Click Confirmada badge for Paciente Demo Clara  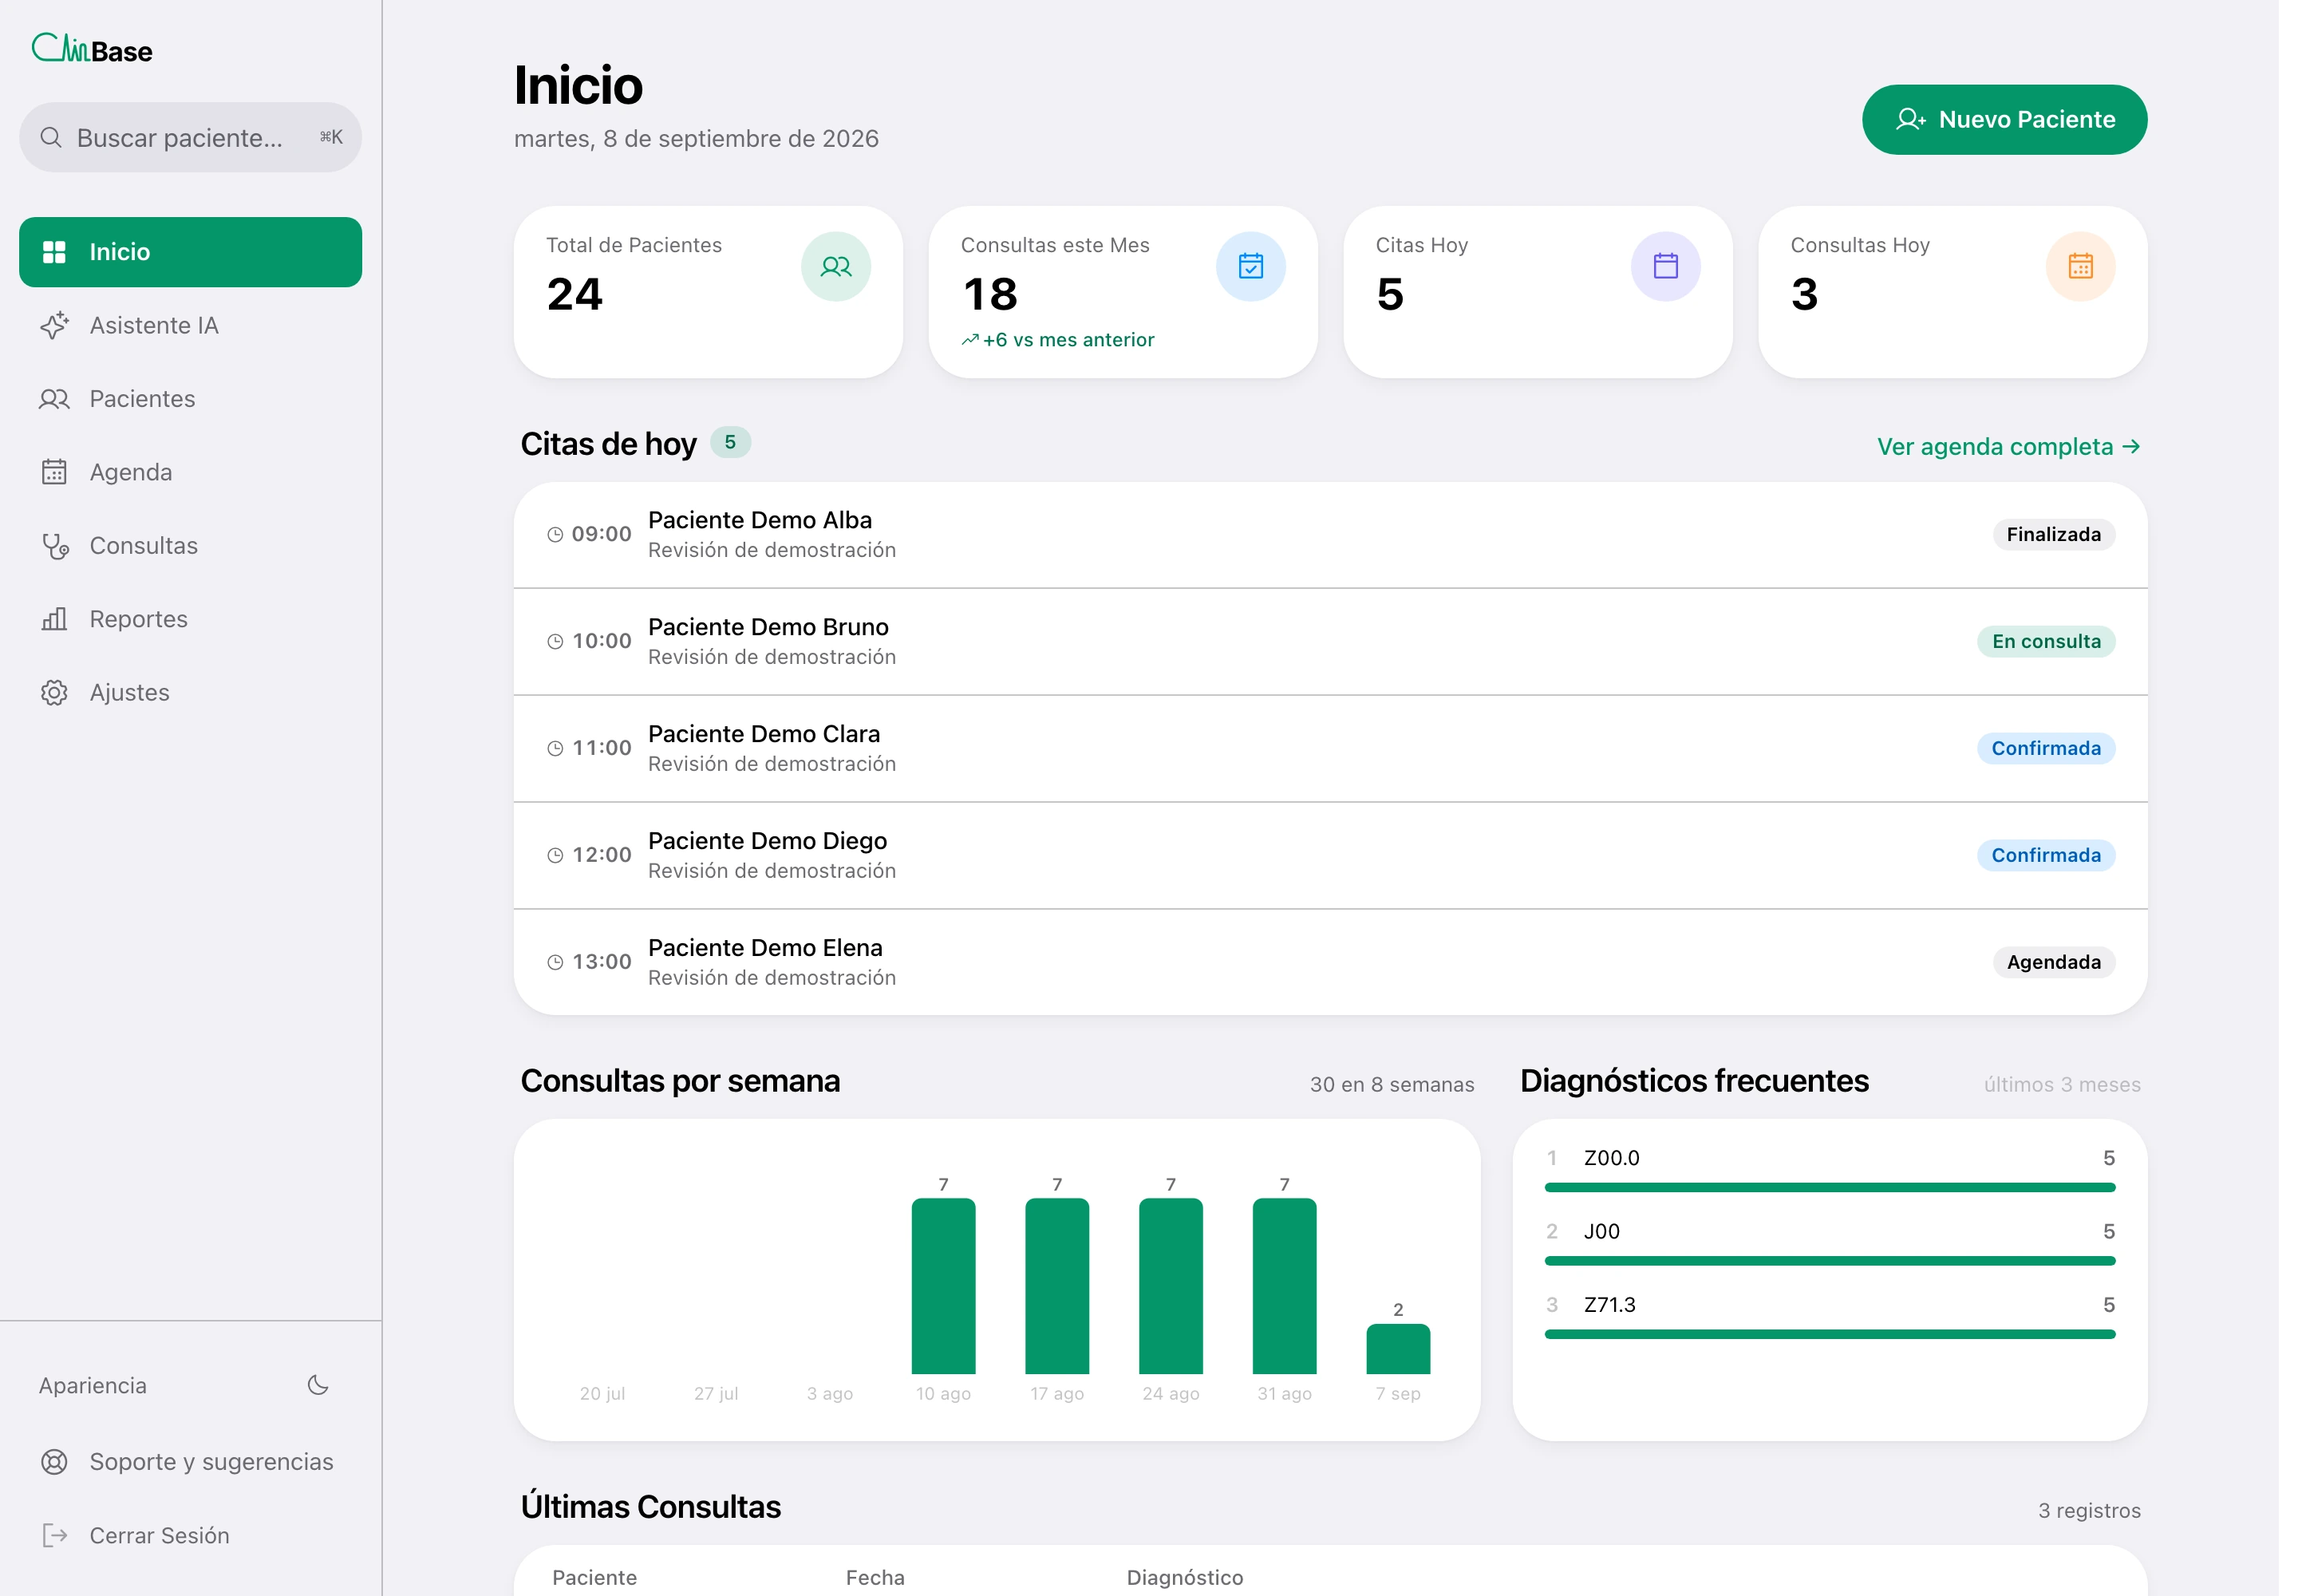coord(2046,749)
